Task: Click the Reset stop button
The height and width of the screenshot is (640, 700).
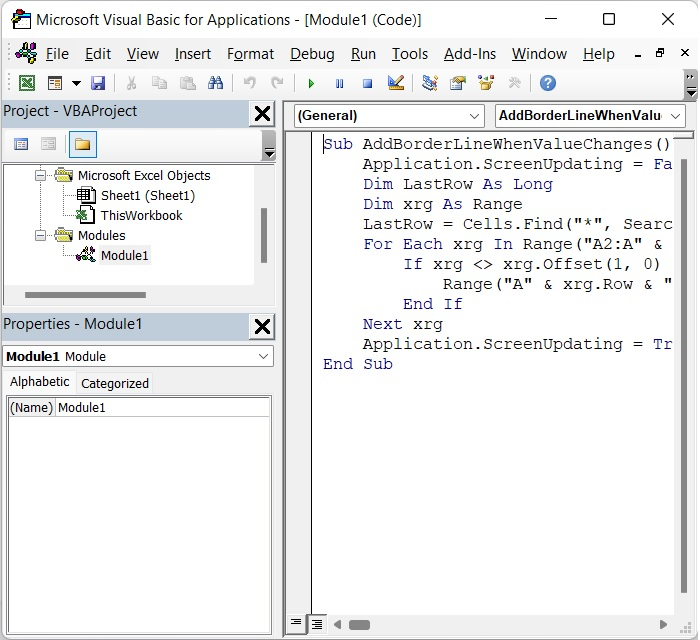Action: 367,83
